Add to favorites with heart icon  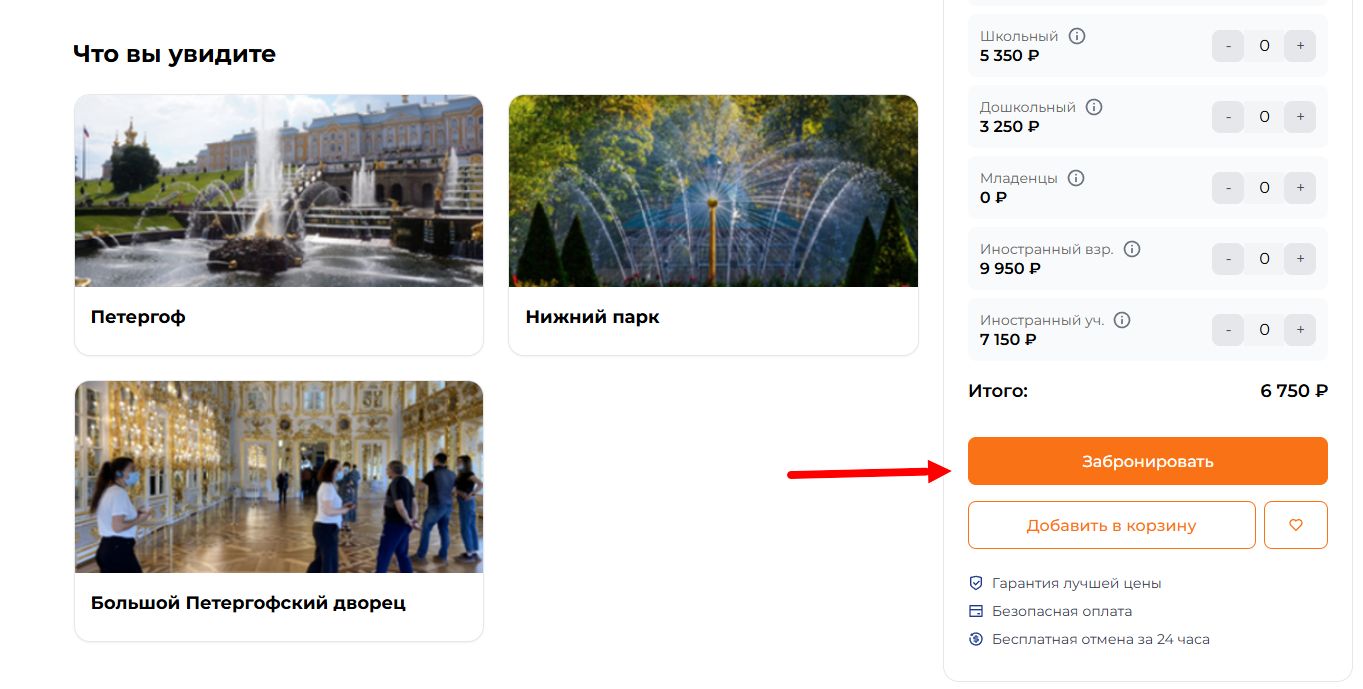[1296, 525]
